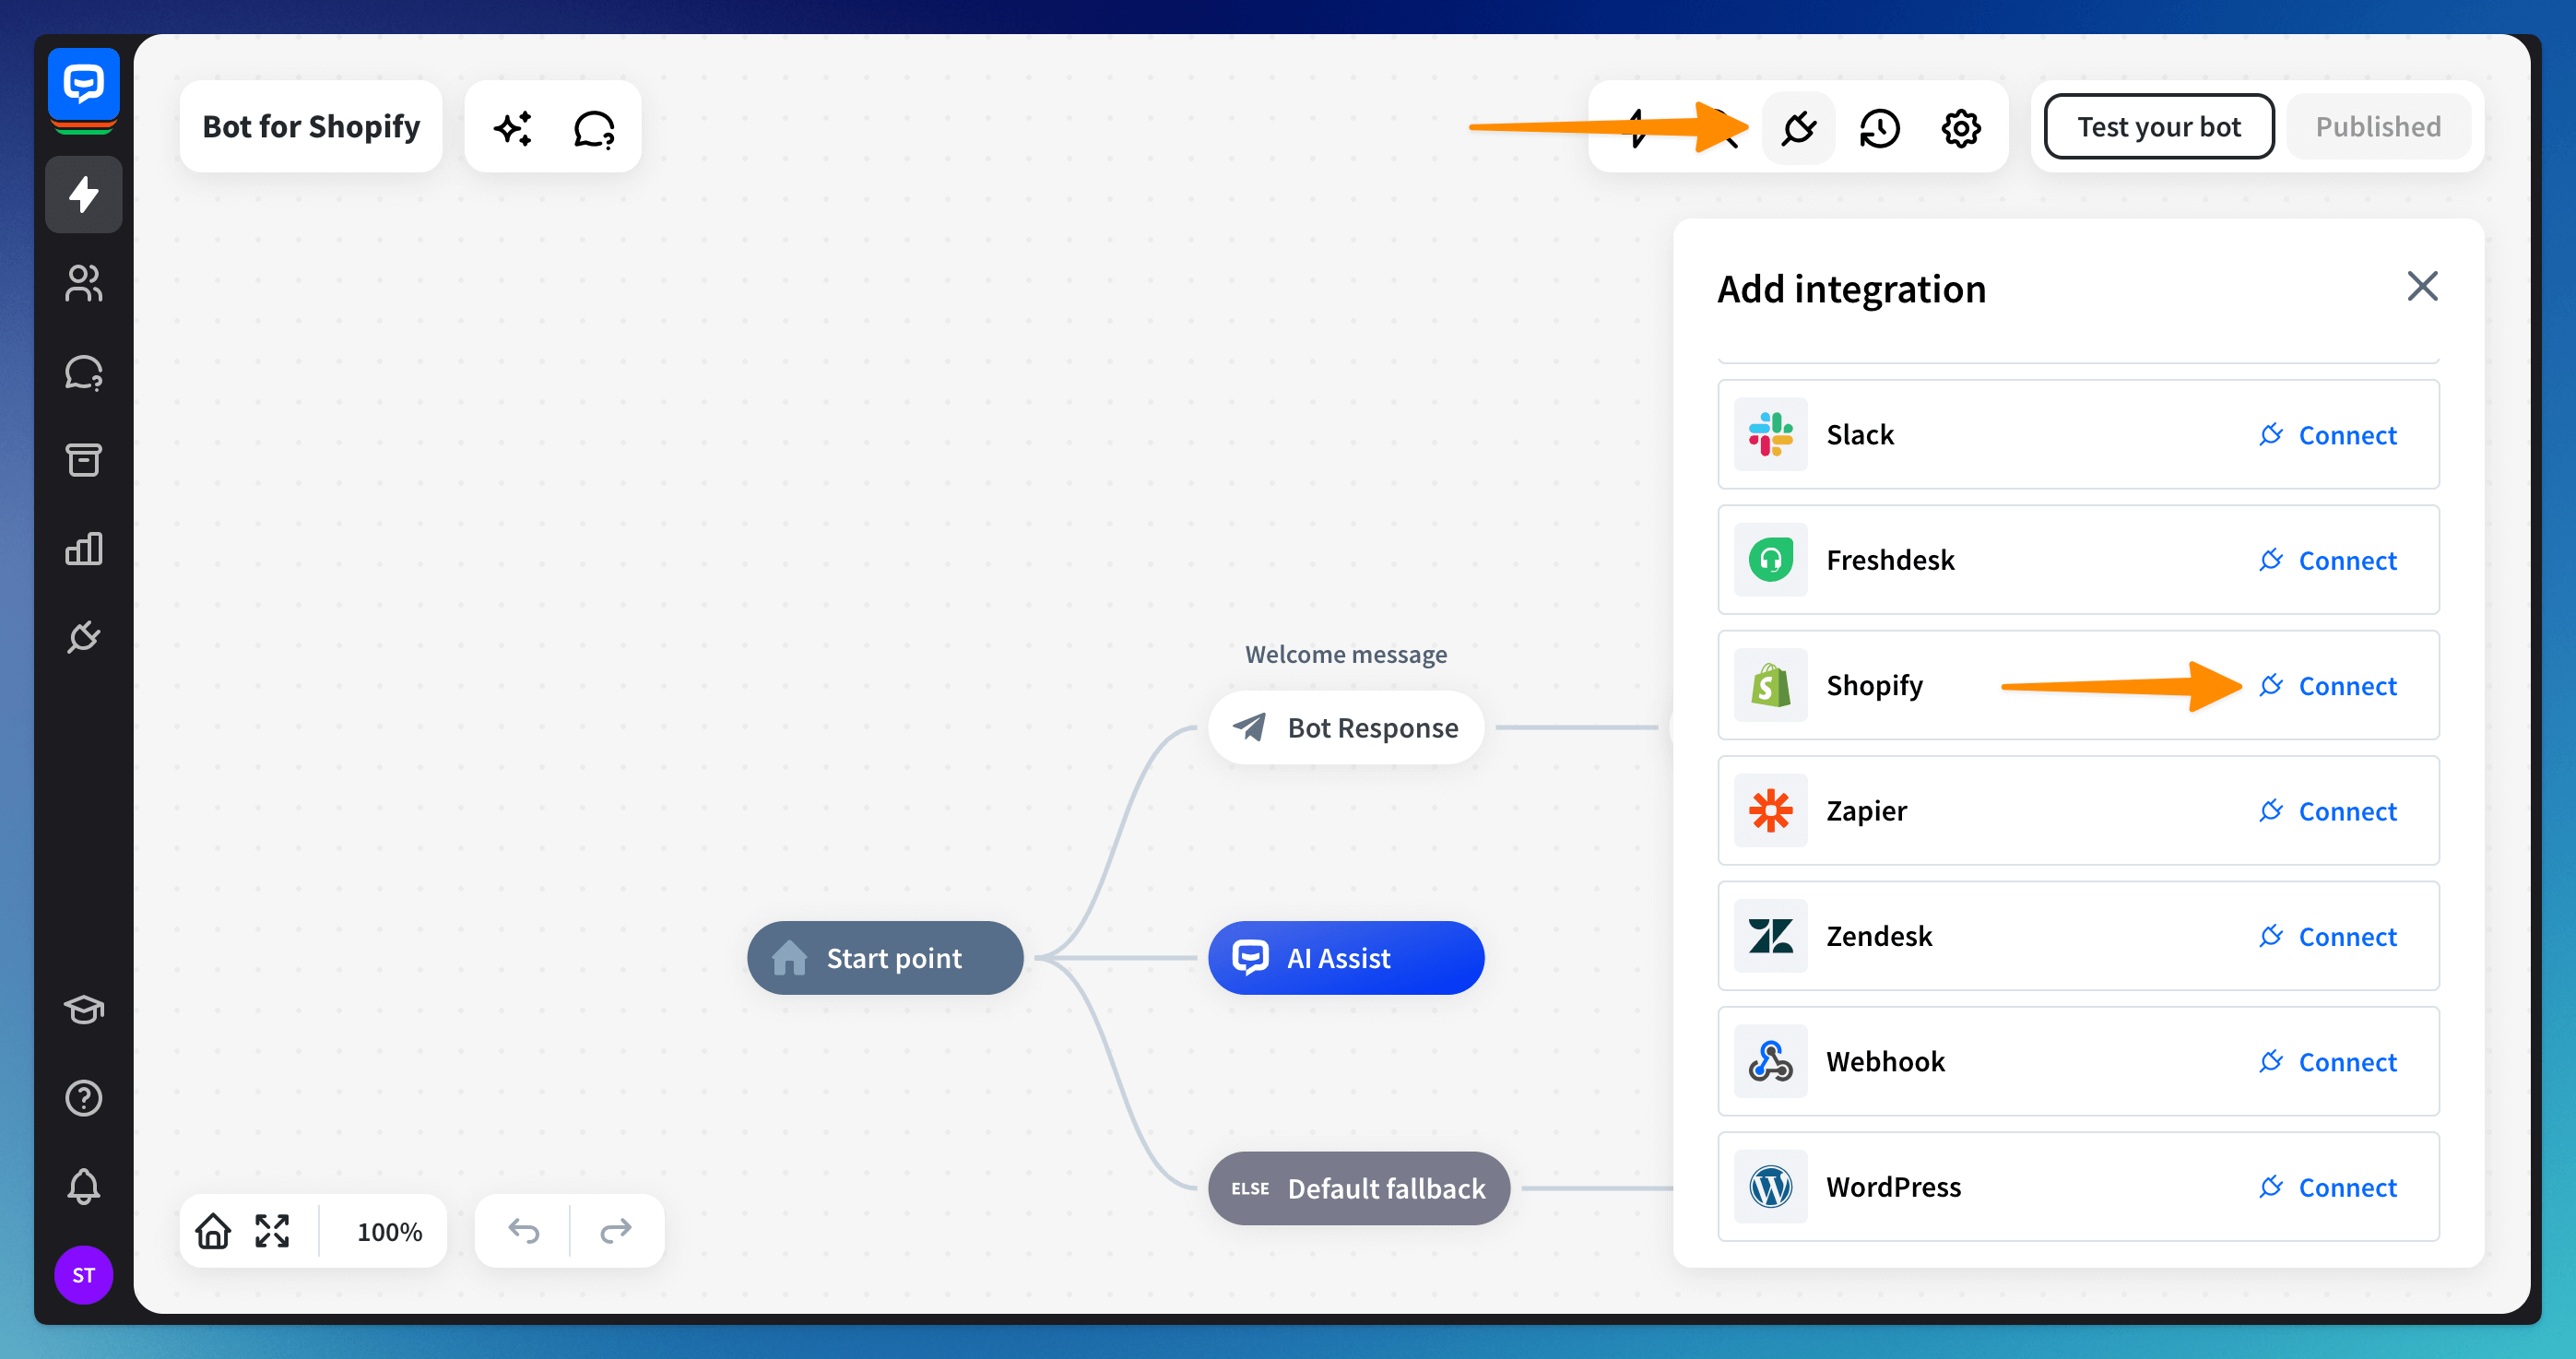Click the fit-to-screen expand icon
The width and height of the screenshot is (2576, 1359).
click(x=272, y=1230)
